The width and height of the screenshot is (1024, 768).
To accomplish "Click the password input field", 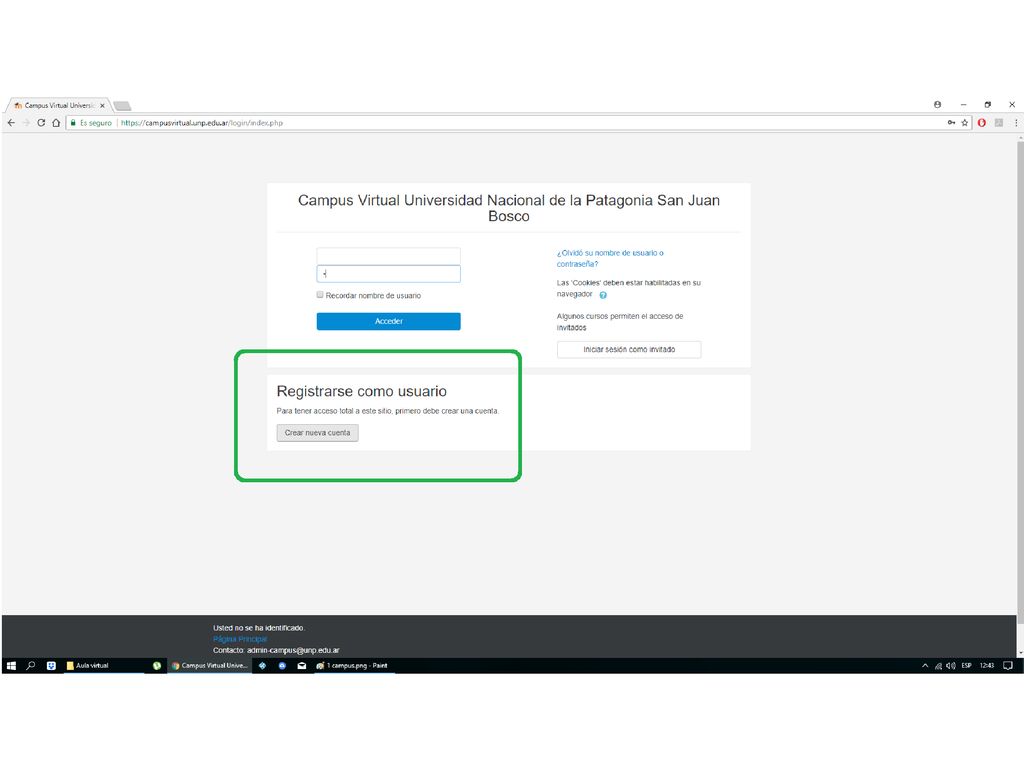I will (x=389, y=274).
